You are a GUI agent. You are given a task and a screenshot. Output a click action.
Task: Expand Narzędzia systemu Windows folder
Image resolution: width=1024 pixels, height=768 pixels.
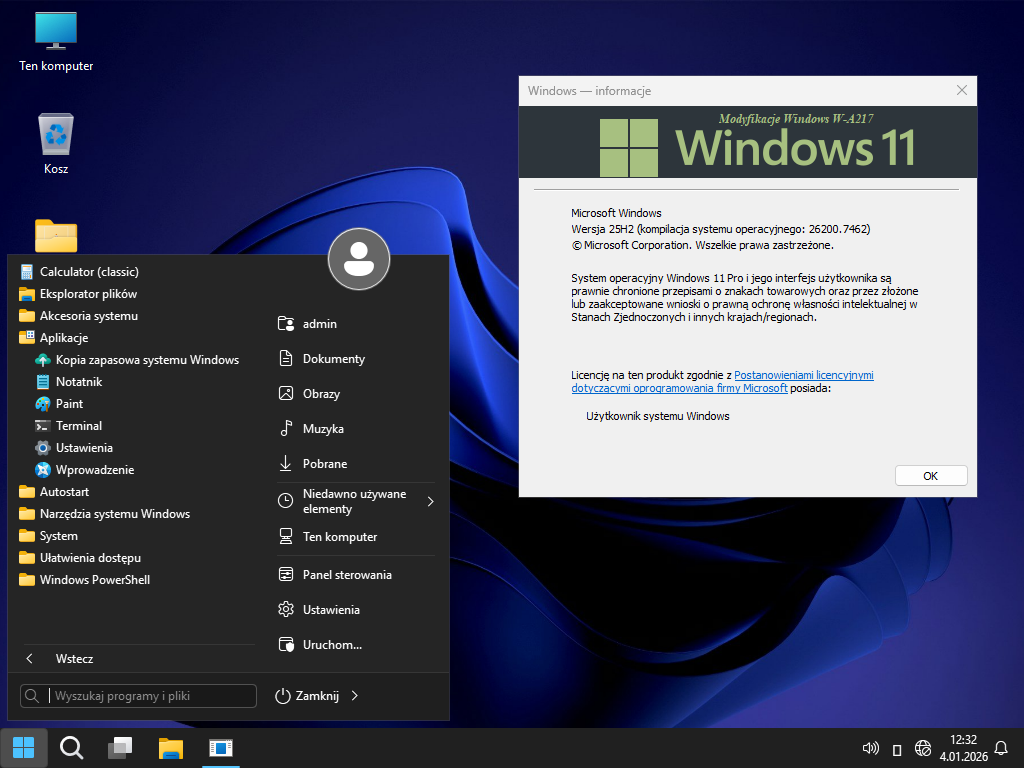114,514
